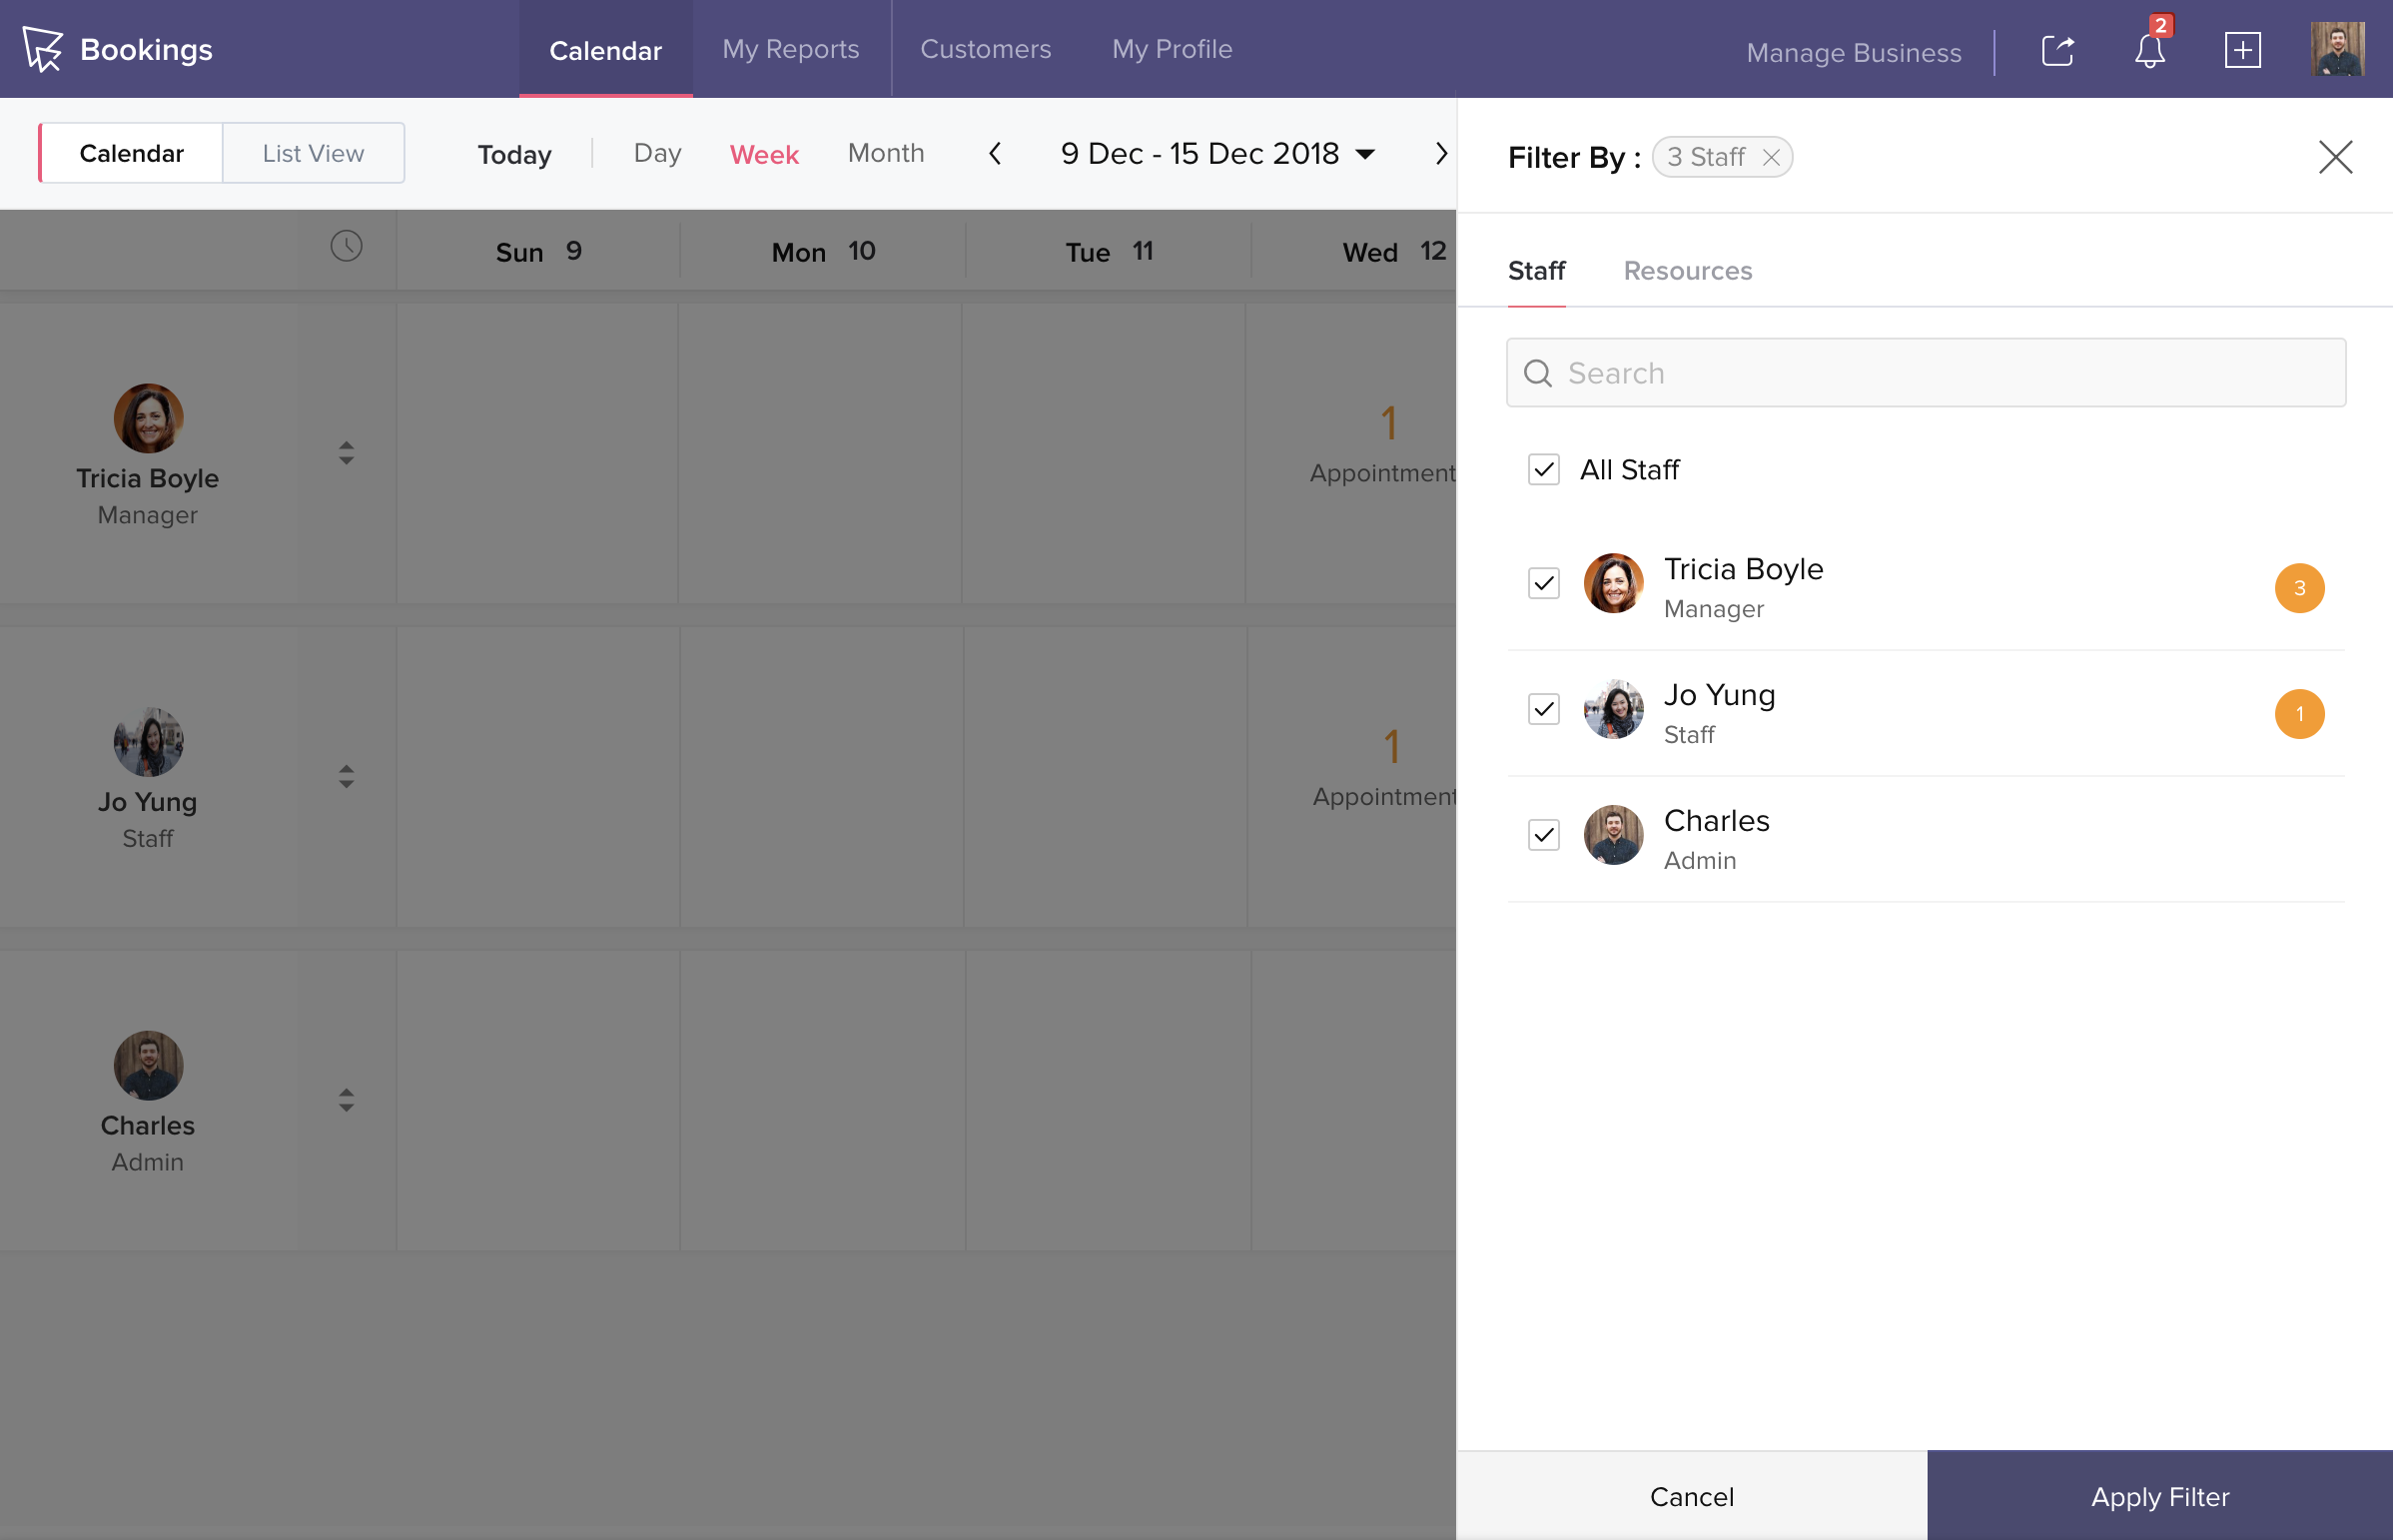Uncheck the All Staff checkbox
The height and width of the screenshot is (1540, 2393).
[x=1543, y=470]
